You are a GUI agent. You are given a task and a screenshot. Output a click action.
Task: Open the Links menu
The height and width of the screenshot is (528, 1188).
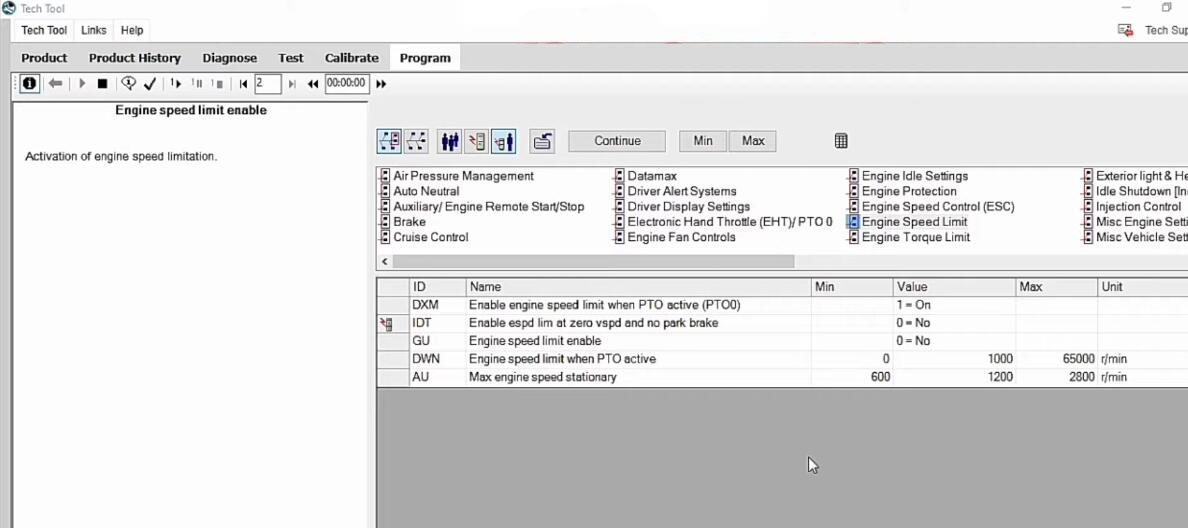tap(94, 30)
